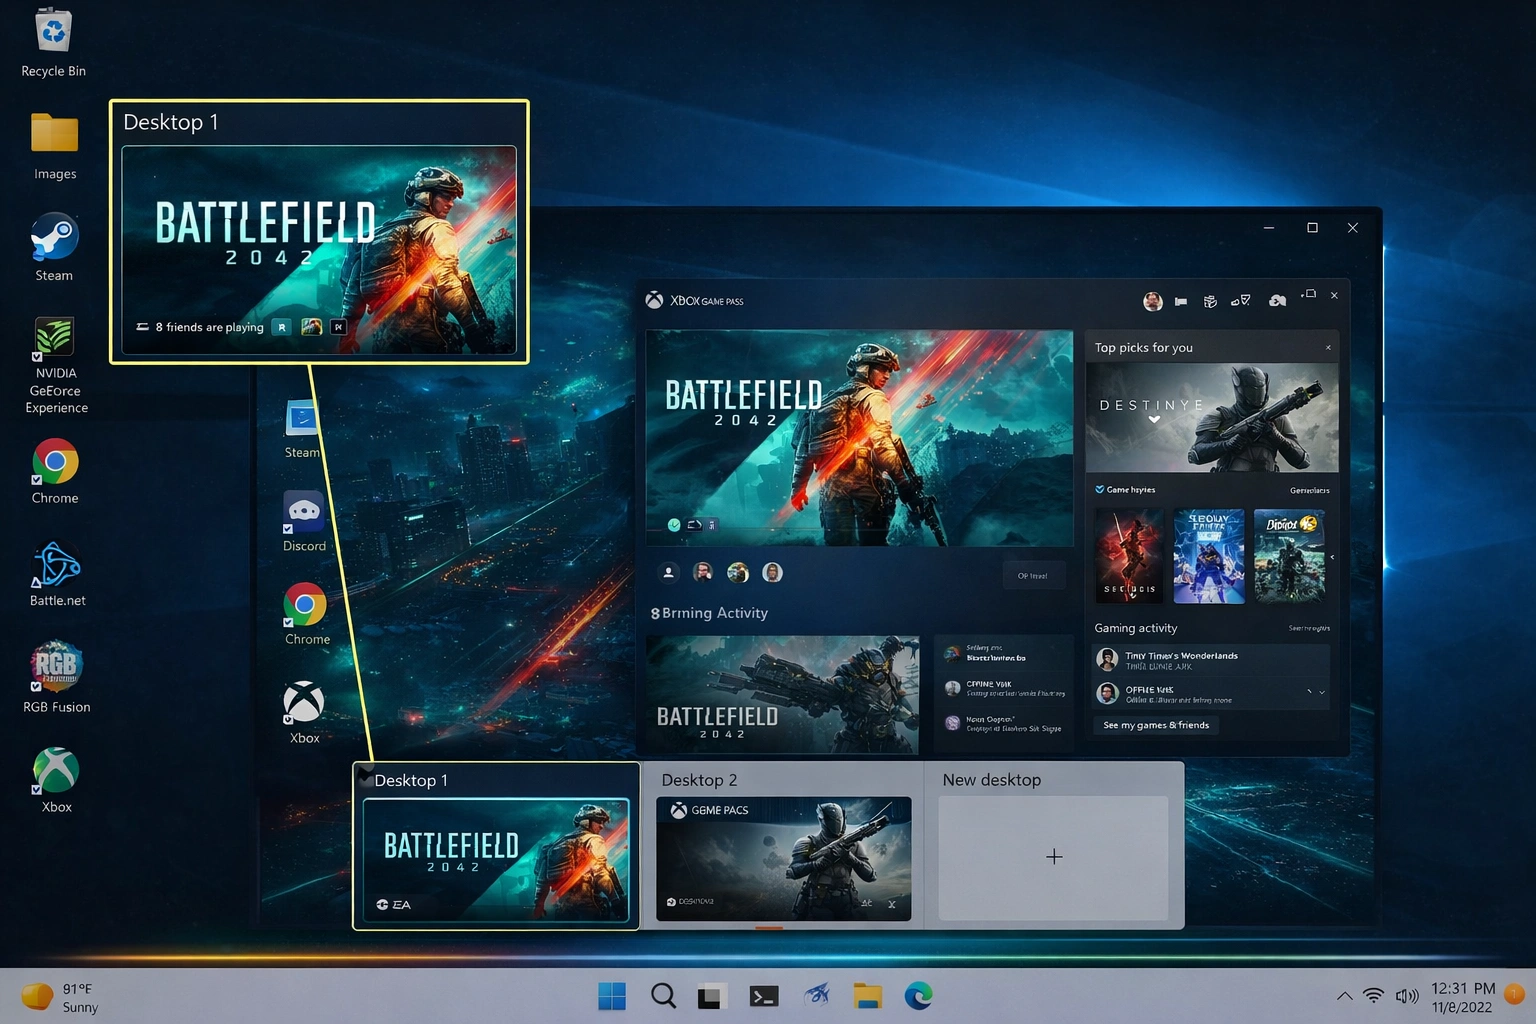Open Windows Search on the taskbar
The width and height of the screenshot is (1536, 1024).
coord(663,996)
